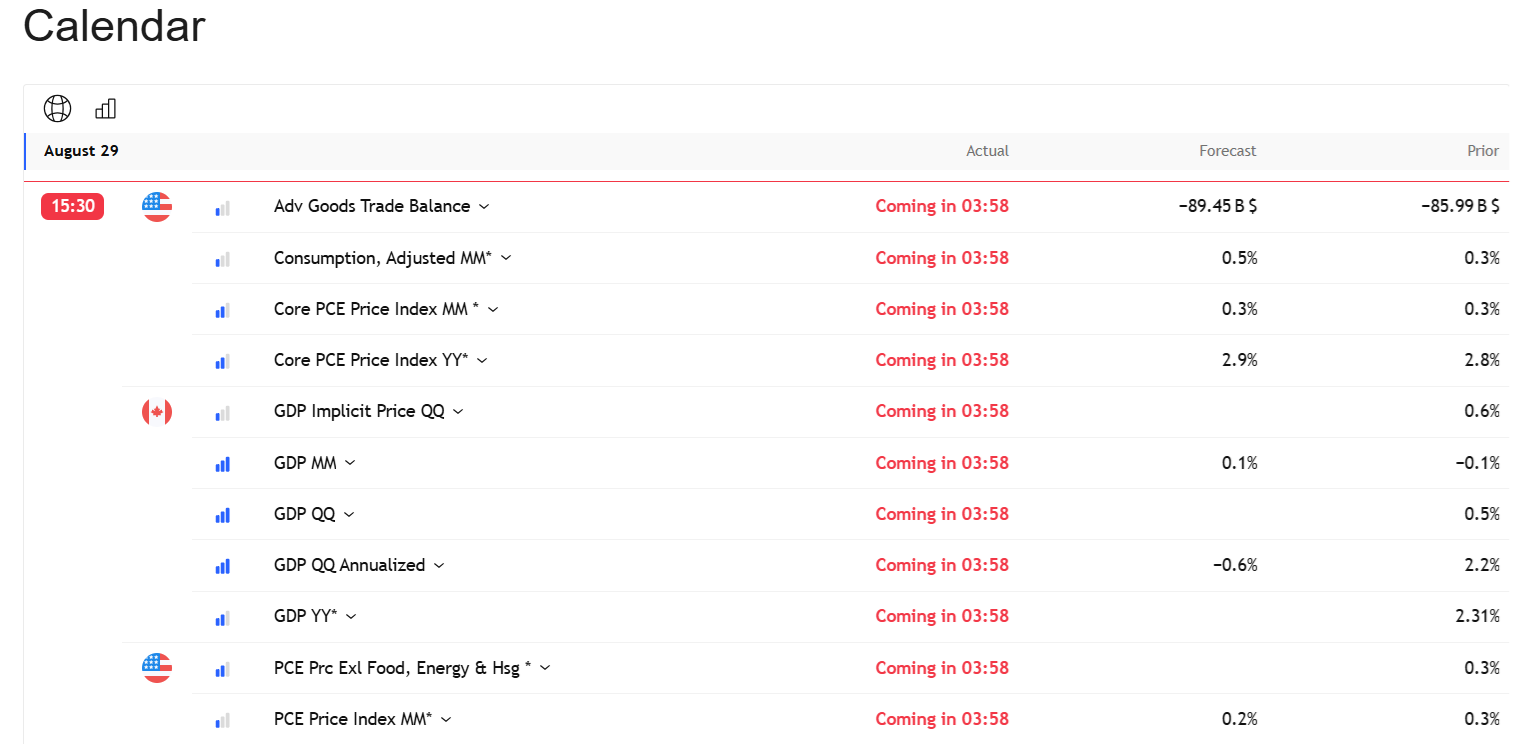Image resolution: width=1537 pixels, height=744 pixels.
Task: Open the Core PCE Price Index MM event name
Action: 376,309
